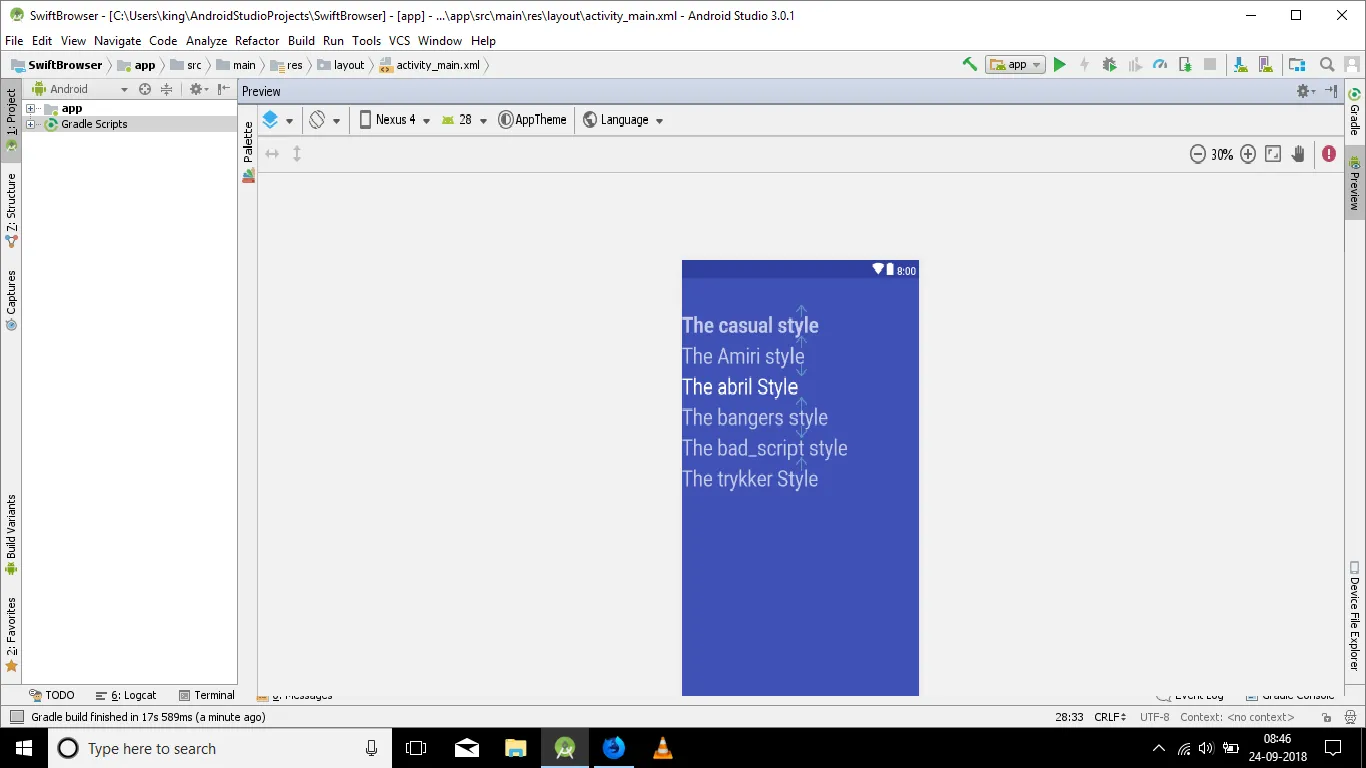Click the Make Project hammer icon
The width and height of the screenshot is (1366, 768).
point(969,64)
